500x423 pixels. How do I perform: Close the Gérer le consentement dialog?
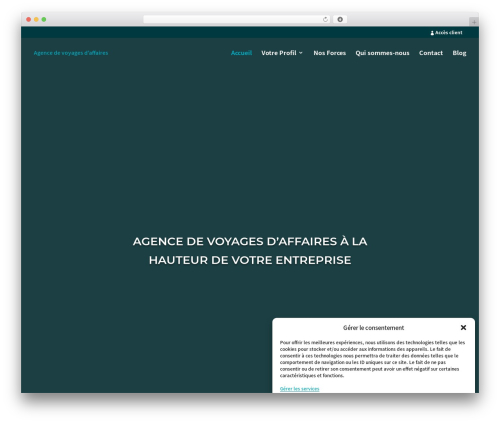tap(463, 328)
